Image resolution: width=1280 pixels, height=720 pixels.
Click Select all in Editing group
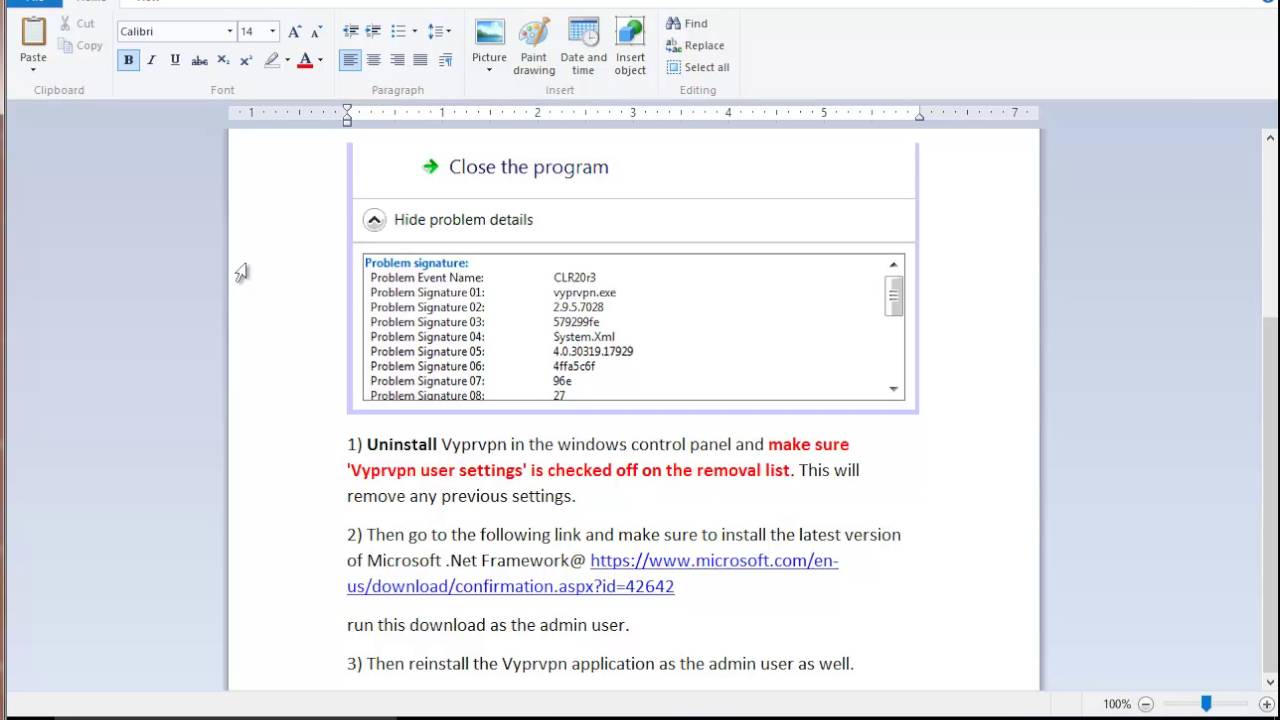pos(698,67)
